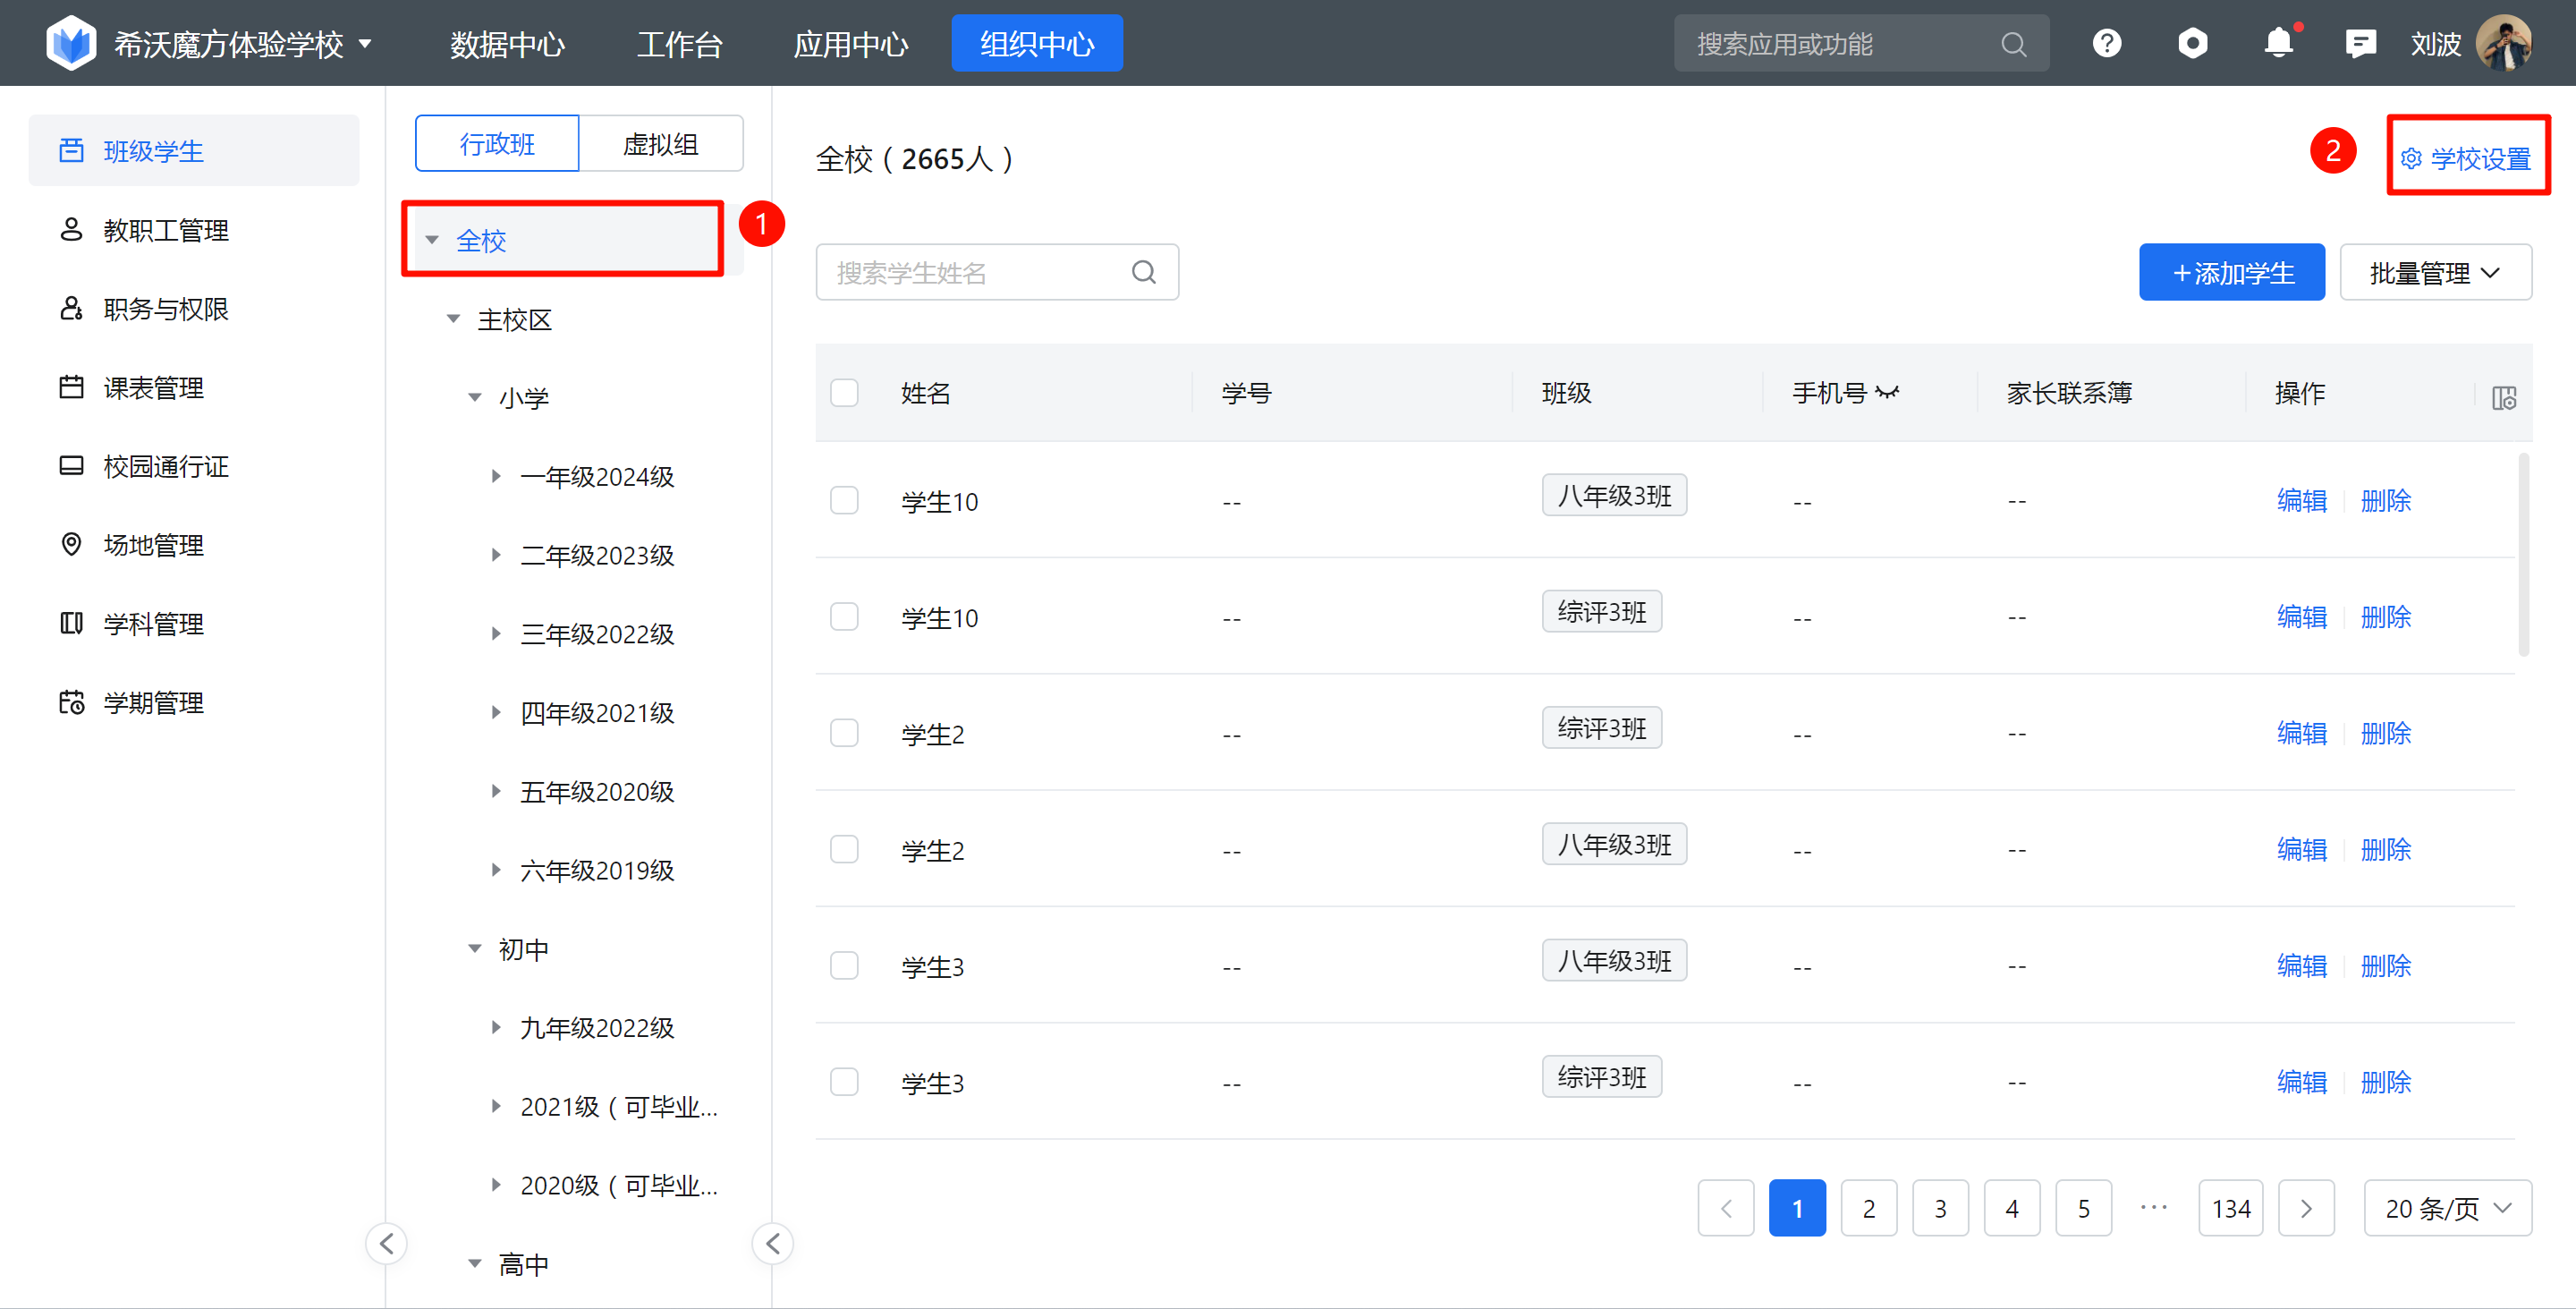Screen dimensions: 2576x1309
Task: Click the 班级学生 sidebar icon
Action: (71, 150)
